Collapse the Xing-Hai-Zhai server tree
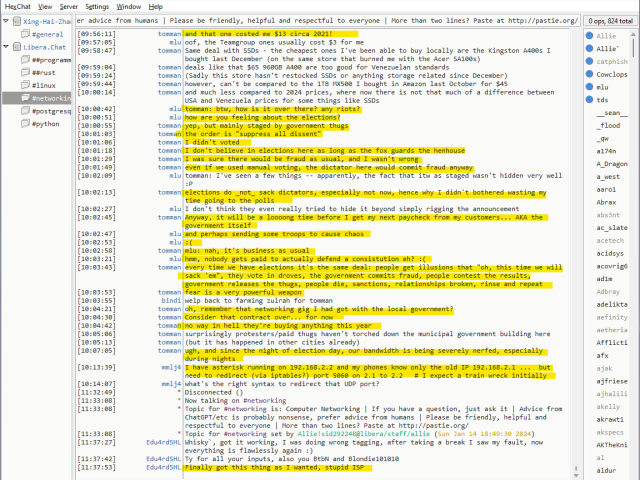The height and width of the screenshot is (480, 640). tap(5, 21)
